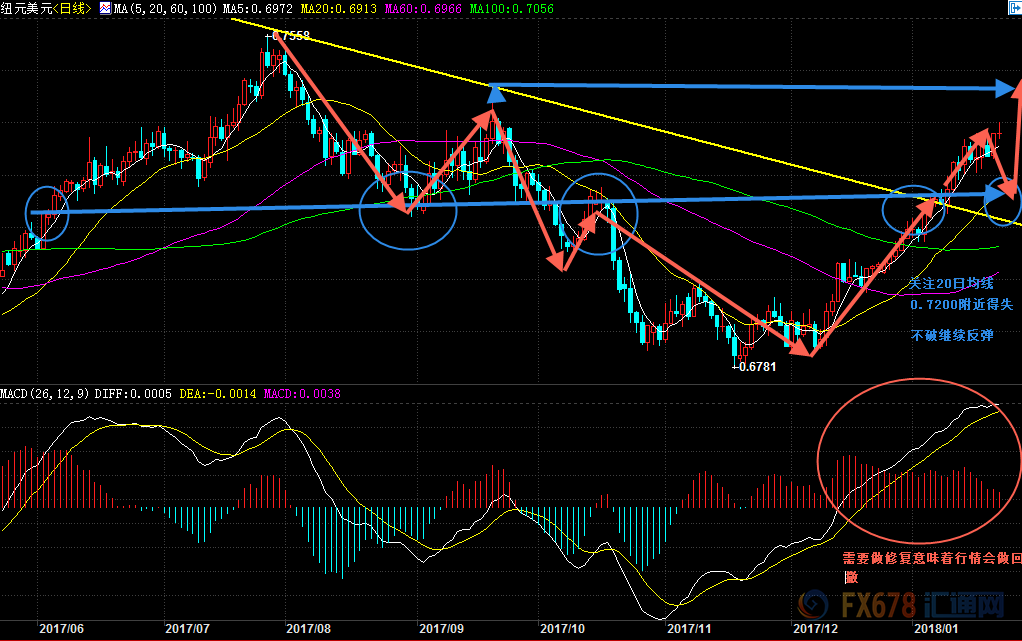This screenshot has height=641, width=1022.
Task: Click the blue triangle marker at September peak
Action: click(496, 94)
